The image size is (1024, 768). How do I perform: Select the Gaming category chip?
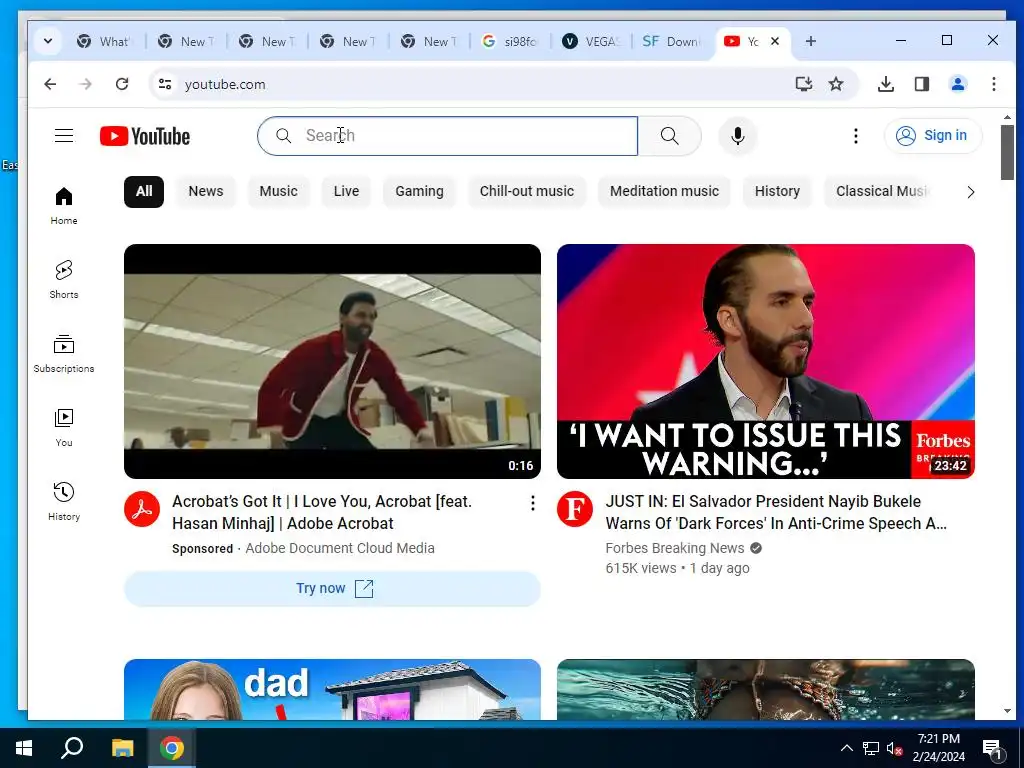click(419, 191)
